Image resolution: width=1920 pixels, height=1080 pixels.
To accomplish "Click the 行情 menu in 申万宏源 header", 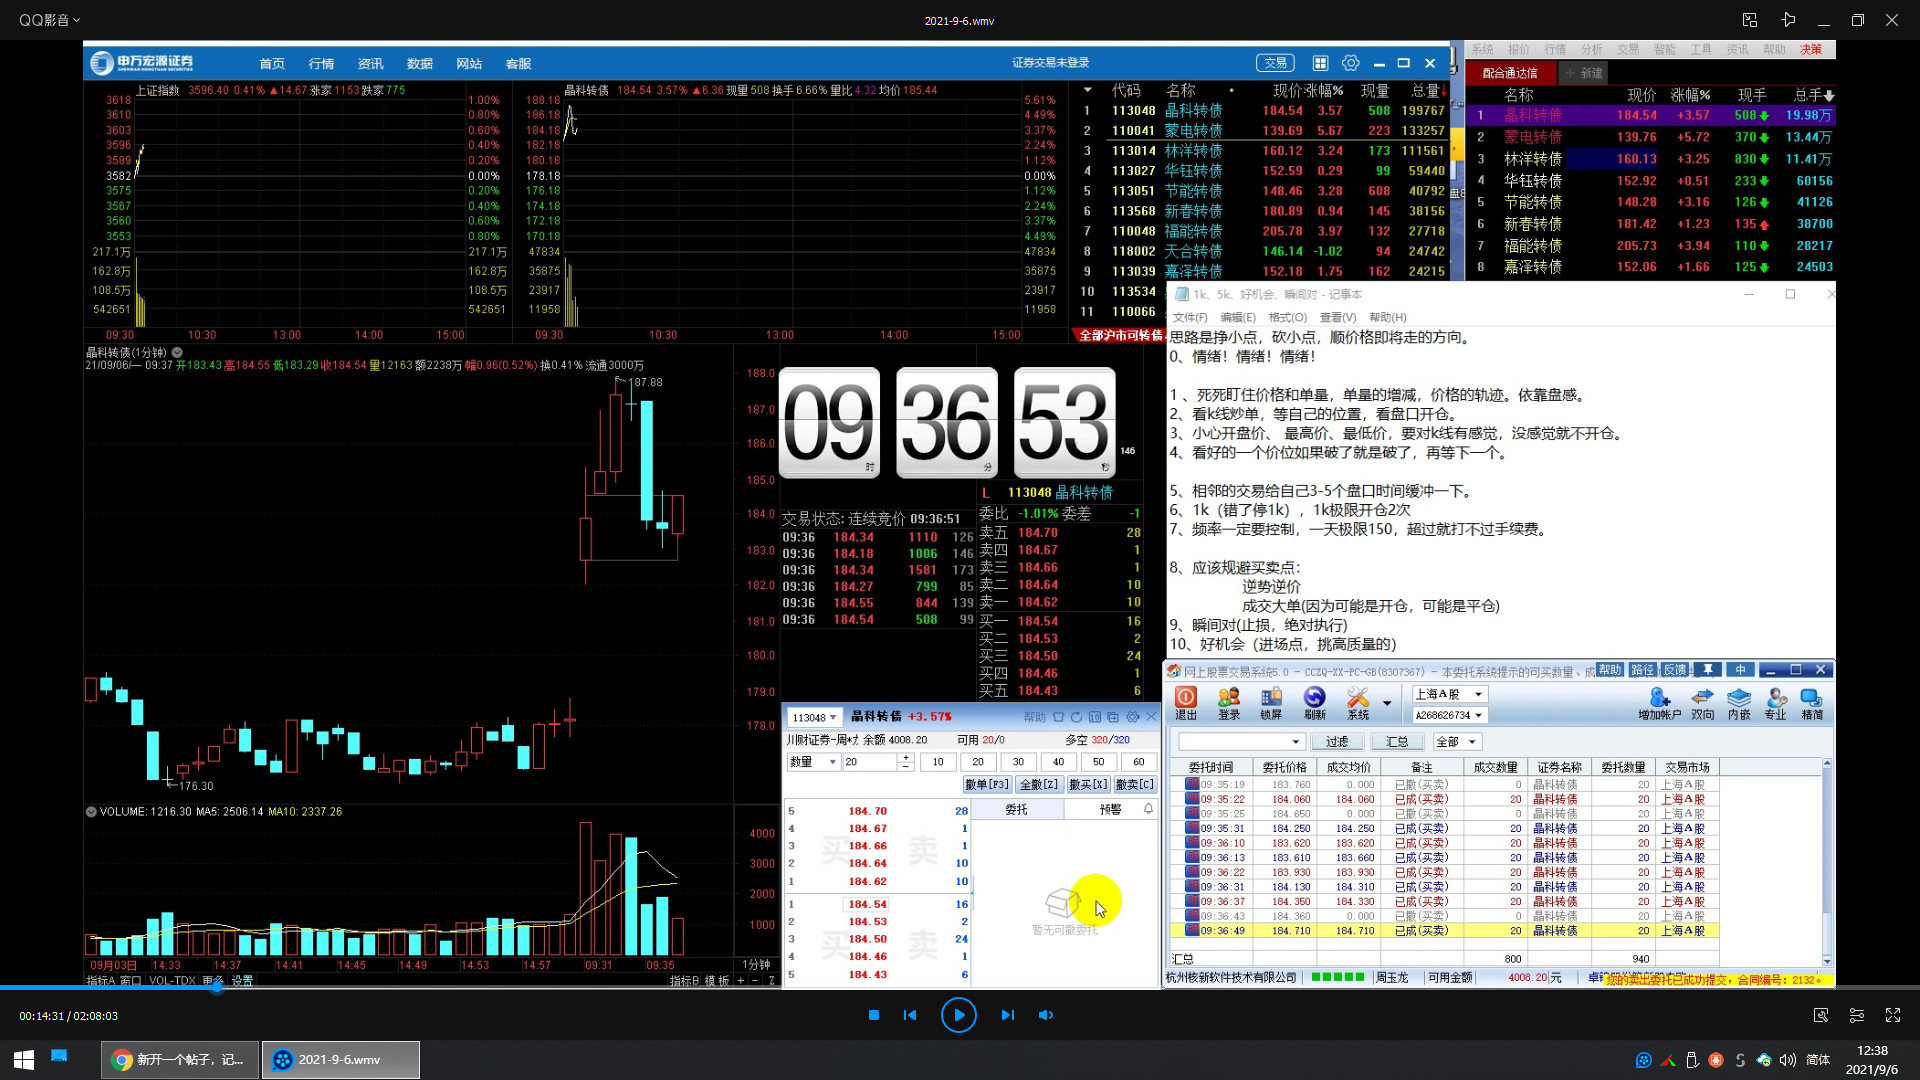I will tap(321, 64).
